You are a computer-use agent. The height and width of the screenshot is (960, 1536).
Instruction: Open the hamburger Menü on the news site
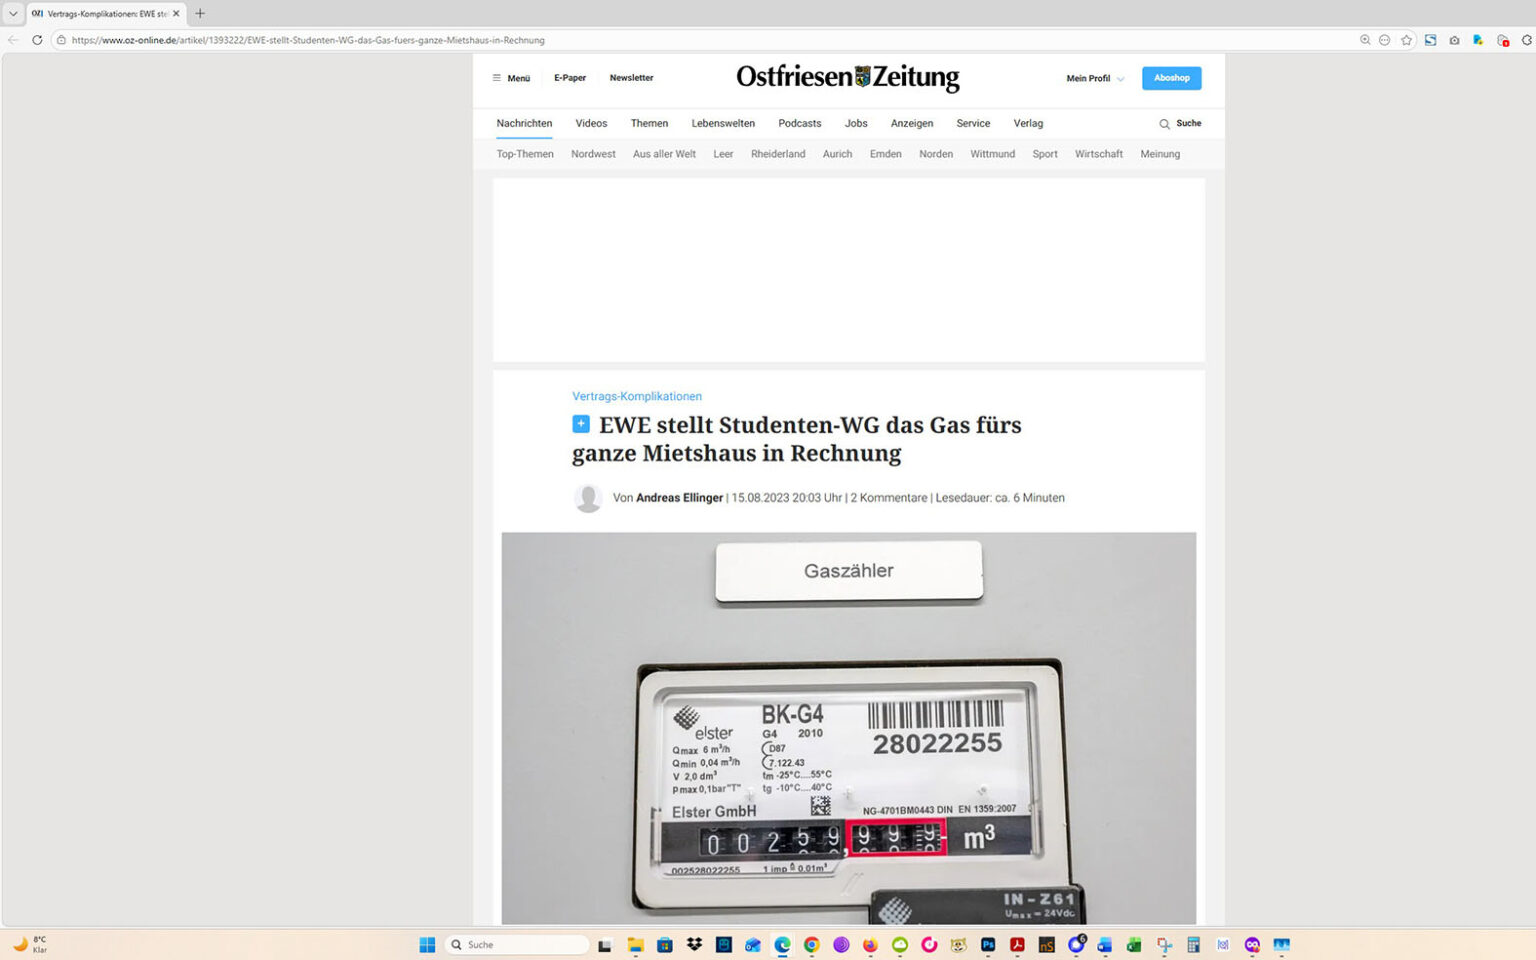coord(510,78)
